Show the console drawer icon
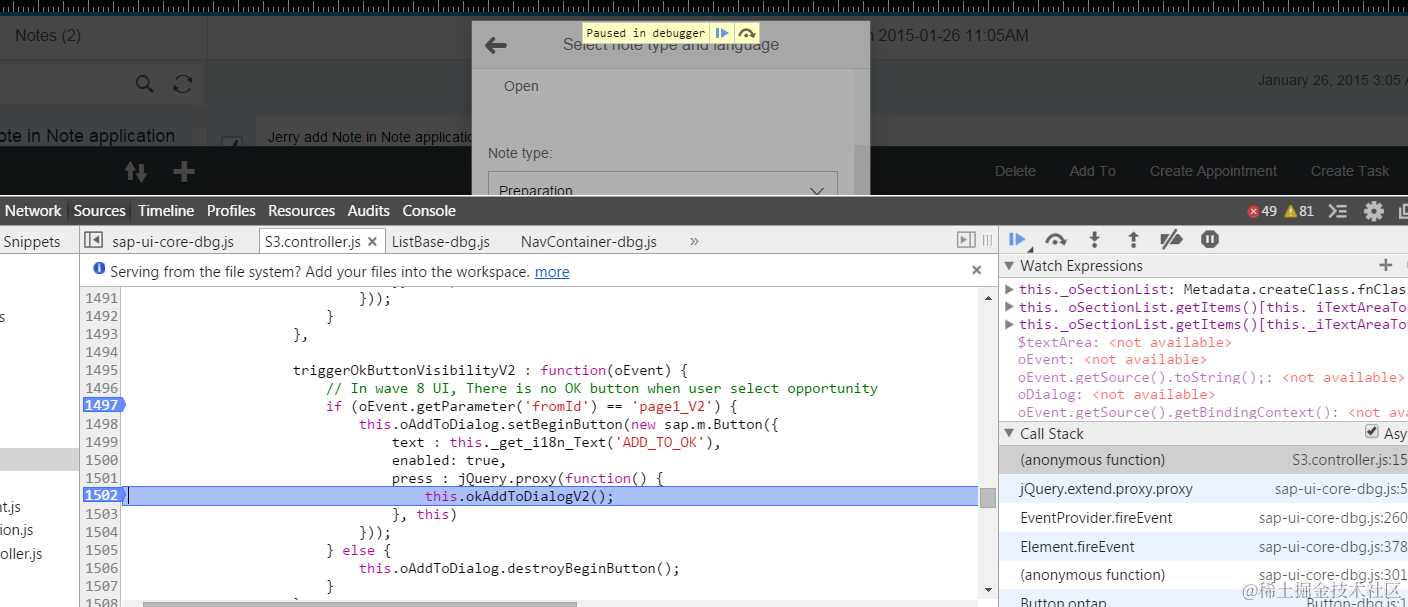Image resolution: width=1408 pixels, height=607 pixels. click(x=1338, y=211)
